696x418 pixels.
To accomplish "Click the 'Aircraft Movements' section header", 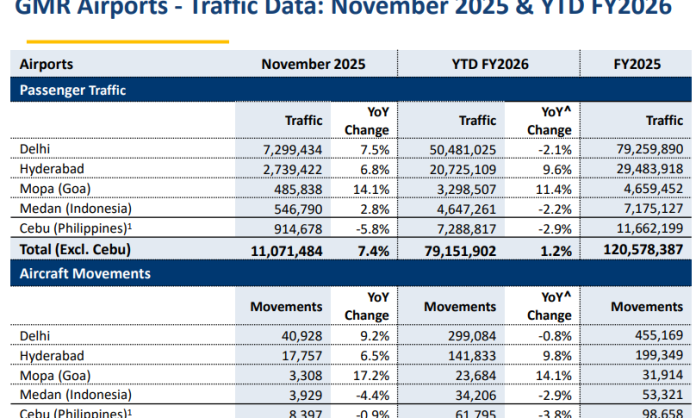I will point(81,272).
